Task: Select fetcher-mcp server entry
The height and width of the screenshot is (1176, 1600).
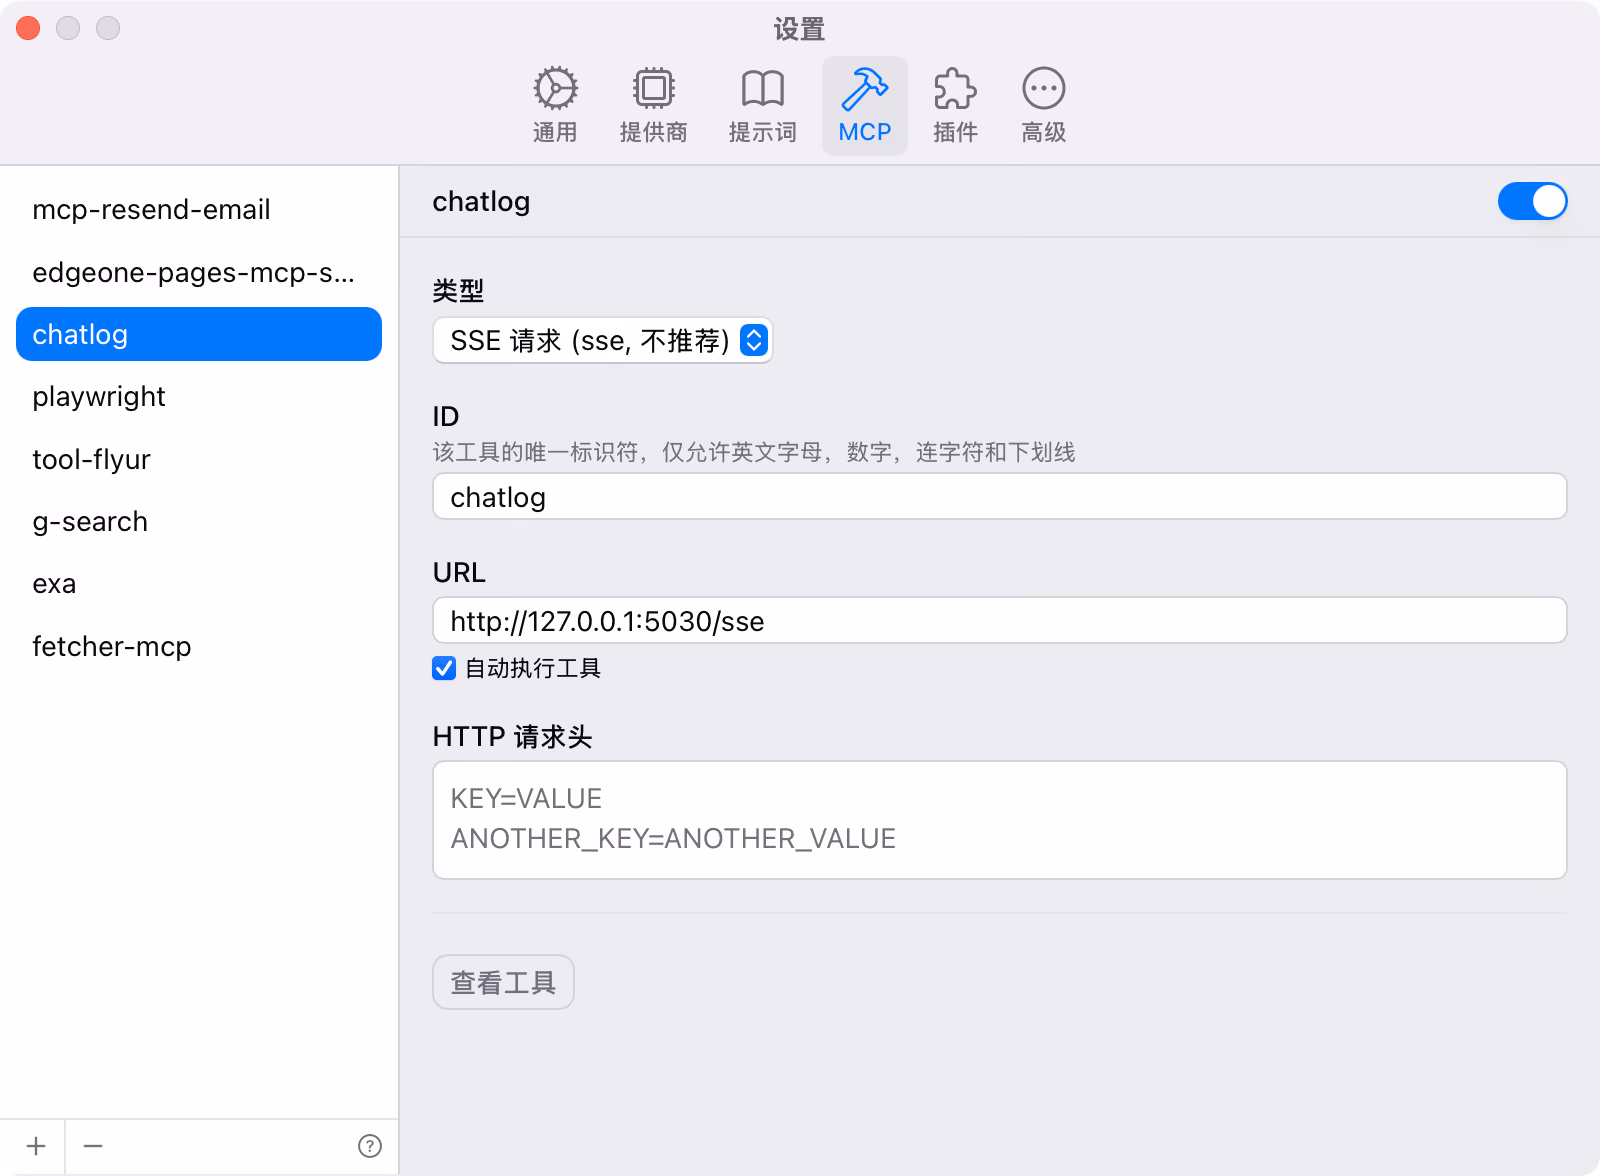Action: pos(112,647)
